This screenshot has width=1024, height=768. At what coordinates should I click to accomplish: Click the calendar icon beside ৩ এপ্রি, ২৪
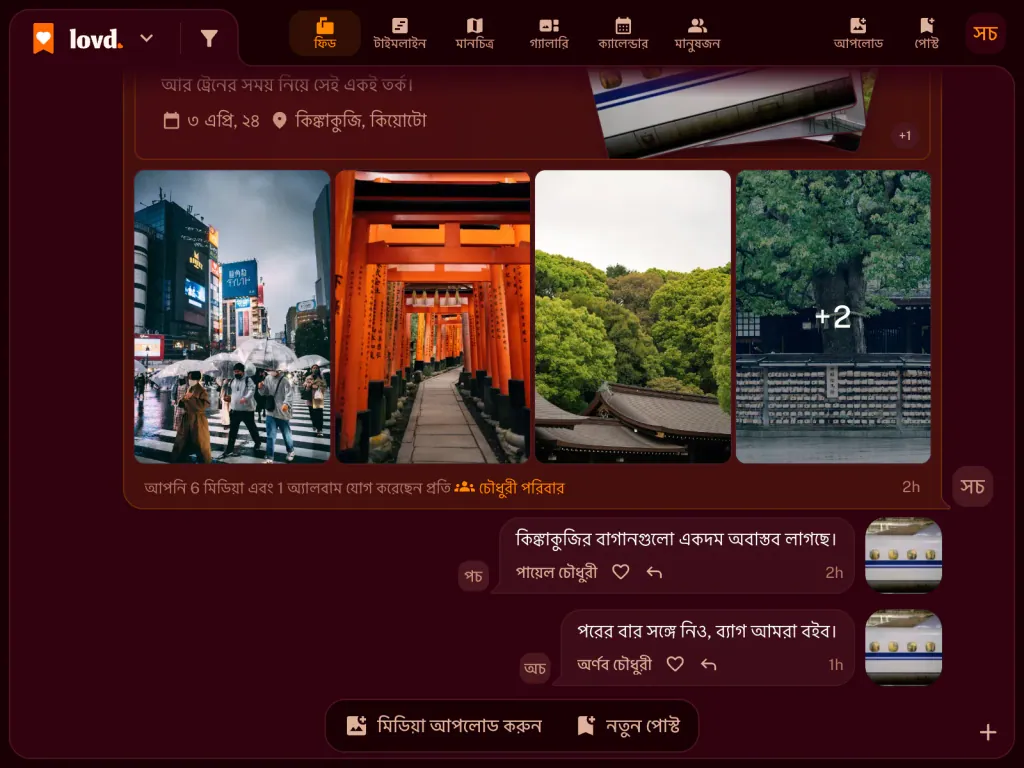click(x=171, y=121)
